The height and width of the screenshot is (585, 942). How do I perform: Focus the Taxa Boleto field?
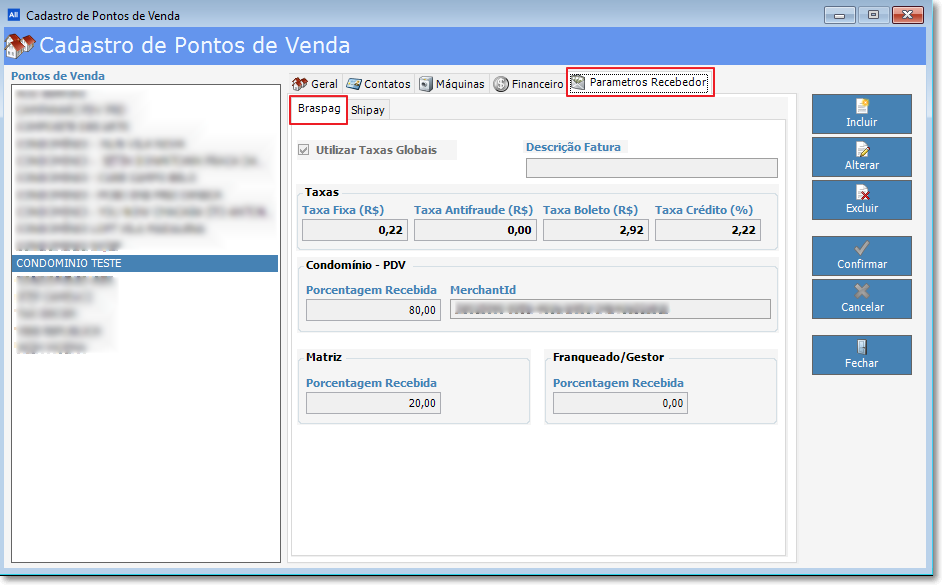(x=595, y=230)
